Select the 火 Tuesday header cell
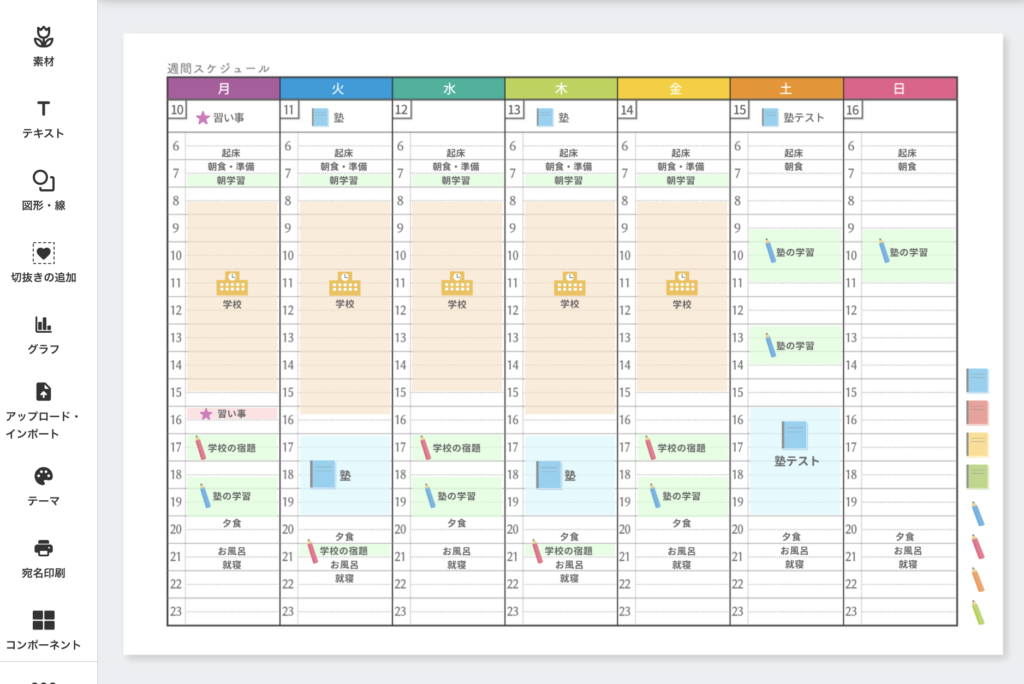 pyautogui.click(x=336, y=88)
